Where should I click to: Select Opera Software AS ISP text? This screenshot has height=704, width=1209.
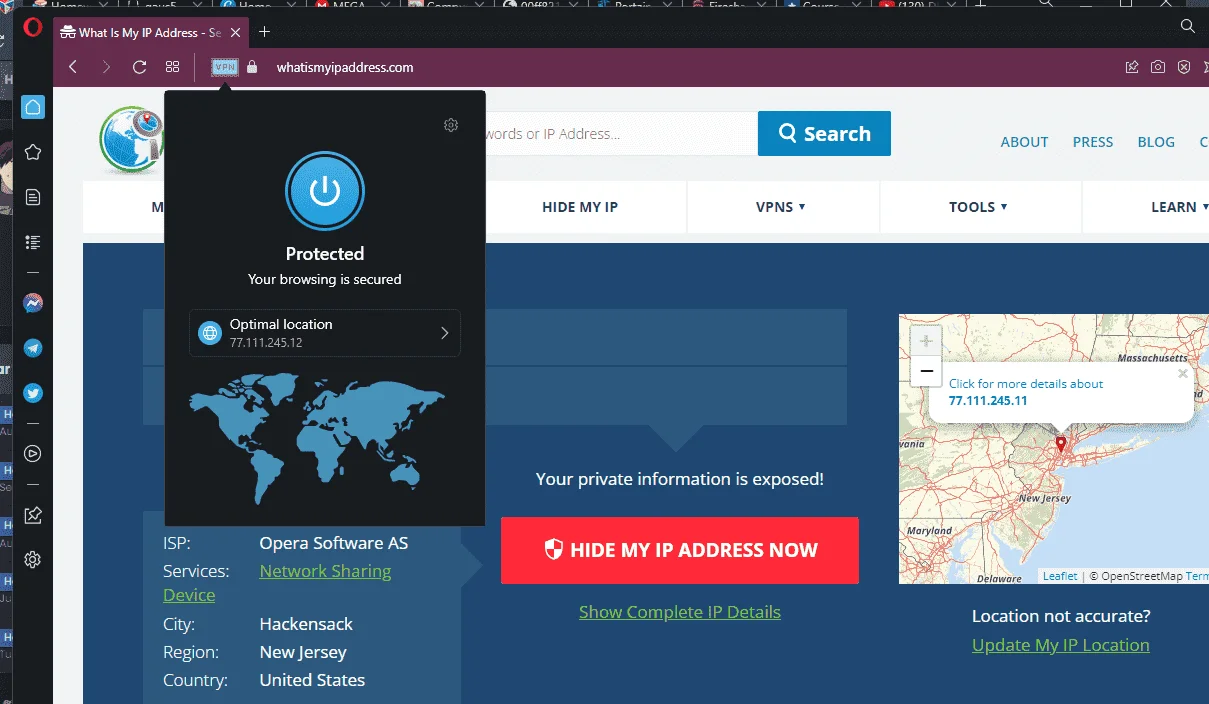point(334,543)
